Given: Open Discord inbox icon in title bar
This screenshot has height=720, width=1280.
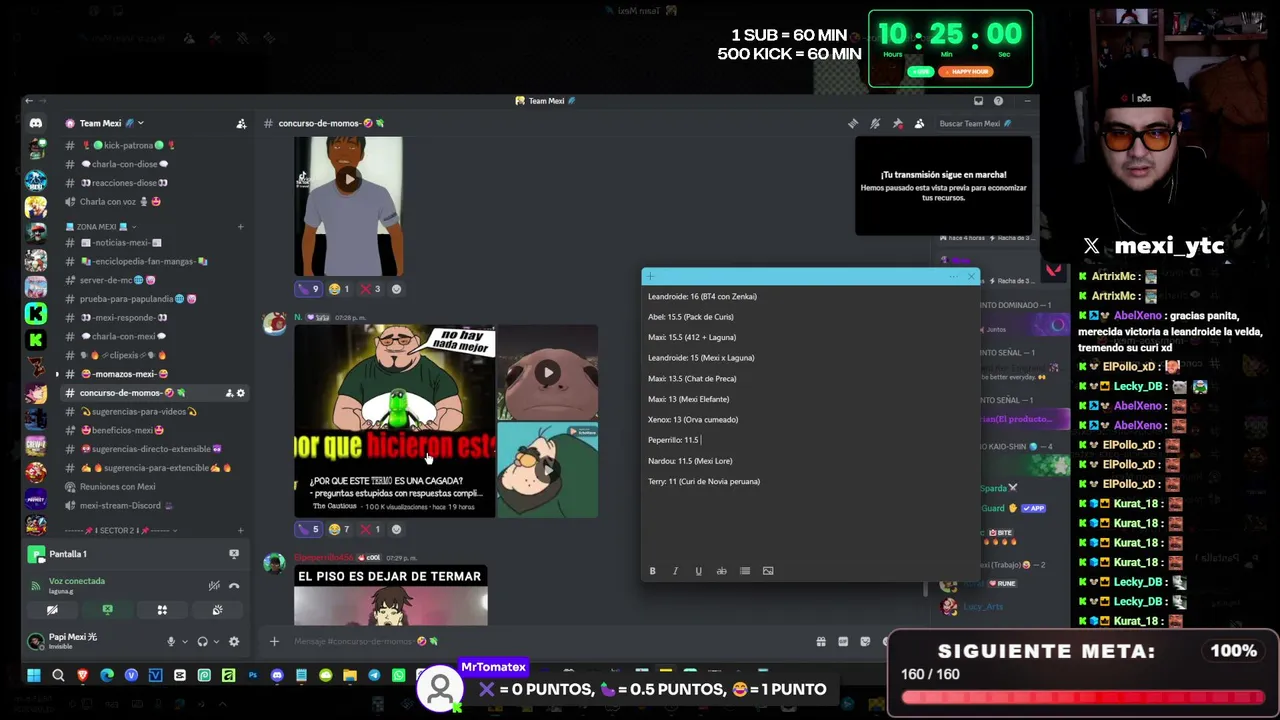Looking at the screenshot, I should [x=978, y=101].
